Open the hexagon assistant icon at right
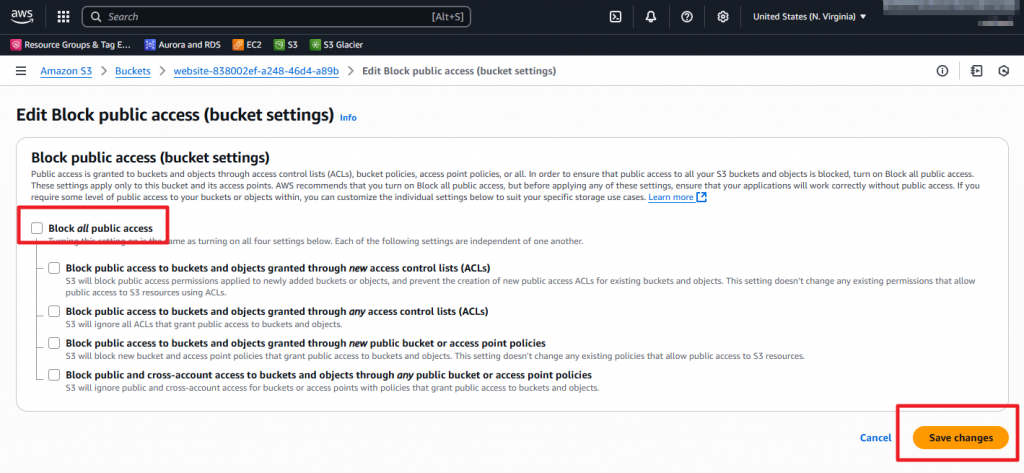This screenshot has height=473, width=1024. click(x=1004, y=71)
